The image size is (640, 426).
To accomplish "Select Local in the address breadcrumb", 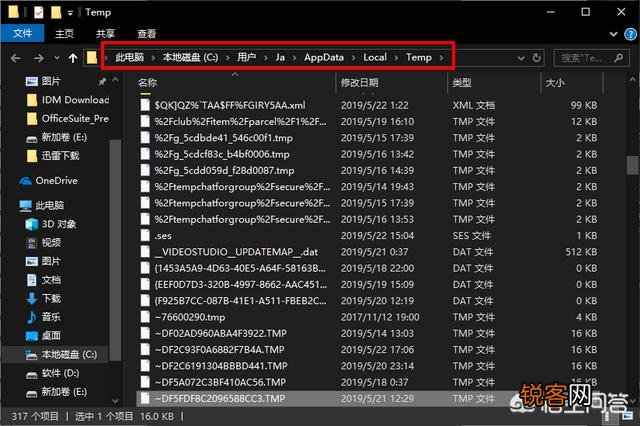I will (x=375, y=58).
